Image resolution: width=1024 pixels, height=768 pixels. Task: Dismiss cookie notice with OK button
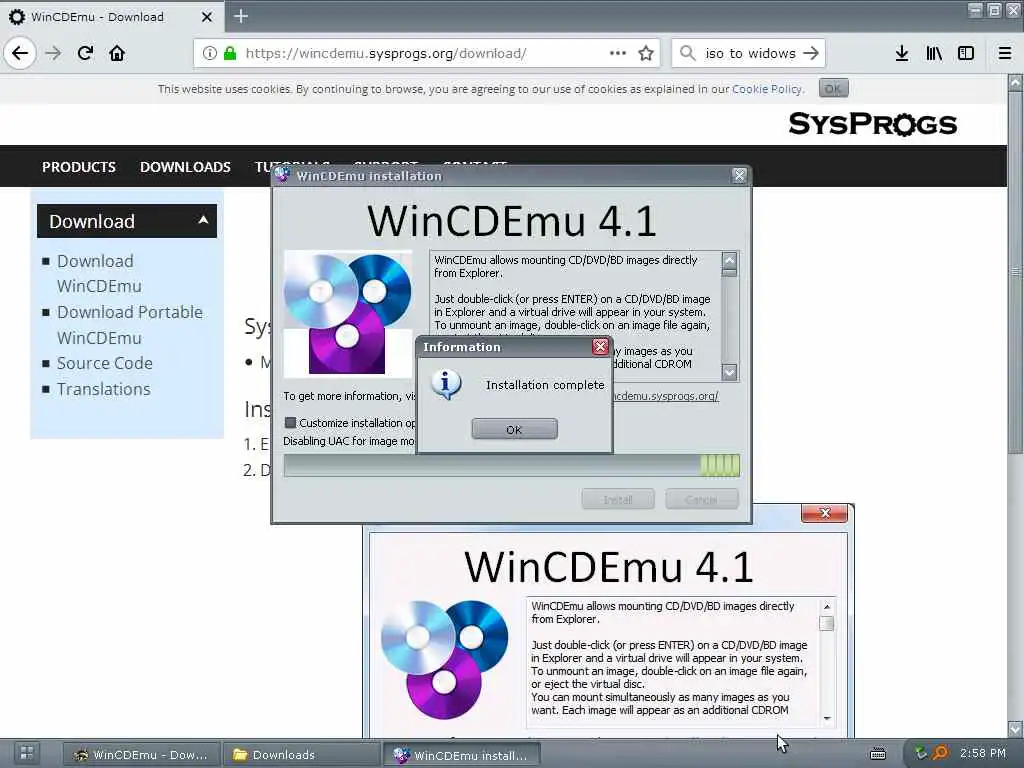833,88
